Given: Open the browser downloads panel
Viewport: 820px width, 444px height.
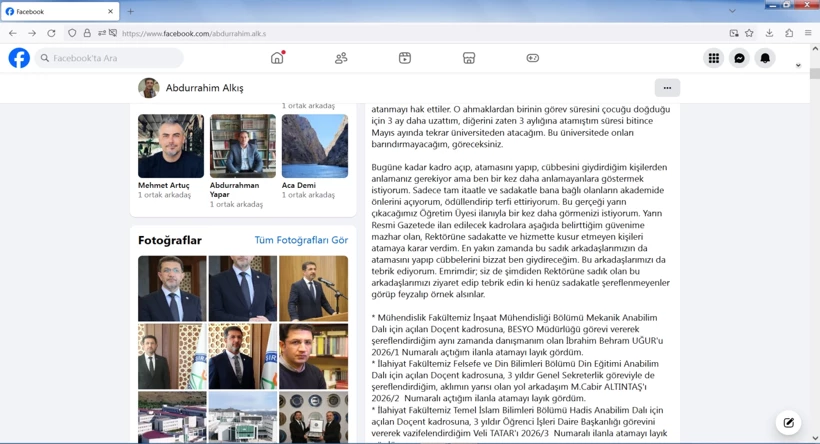Looking at the screenshot, I should (769, 33).
